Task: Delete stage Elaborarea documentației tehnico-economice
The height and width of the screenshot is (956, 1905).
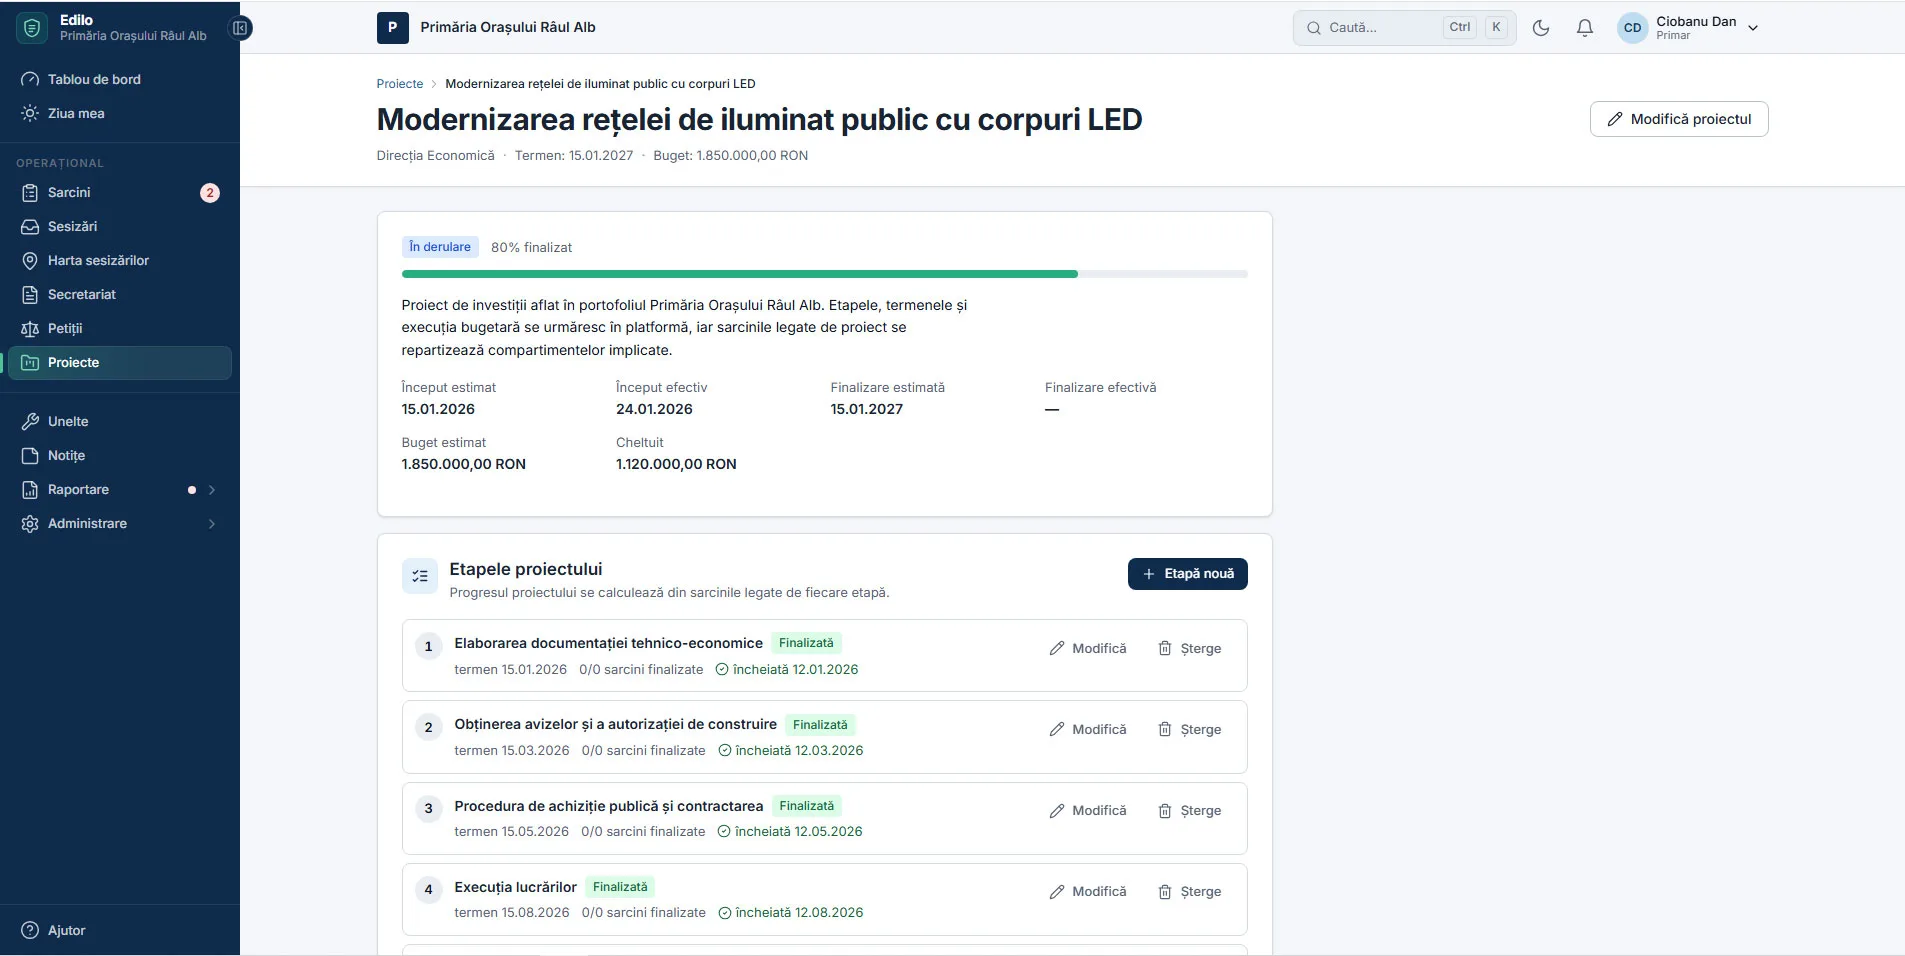Action: [1190, 649]
